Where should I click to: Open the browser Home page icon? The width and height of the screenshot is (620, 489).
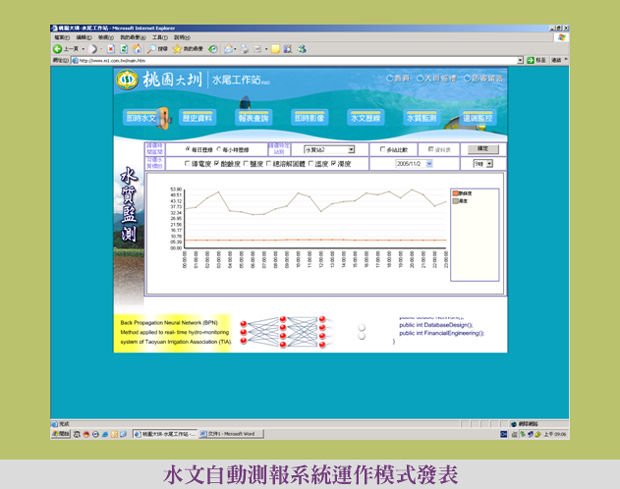[x=136, y=48]
